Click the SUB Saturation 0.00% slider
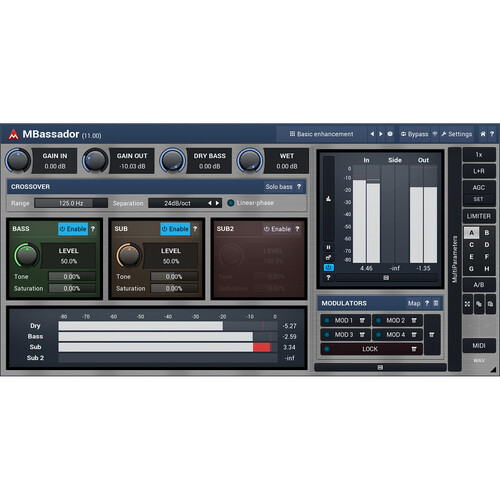The height and width of the screenshot is (500, 500). click(174, 288)
